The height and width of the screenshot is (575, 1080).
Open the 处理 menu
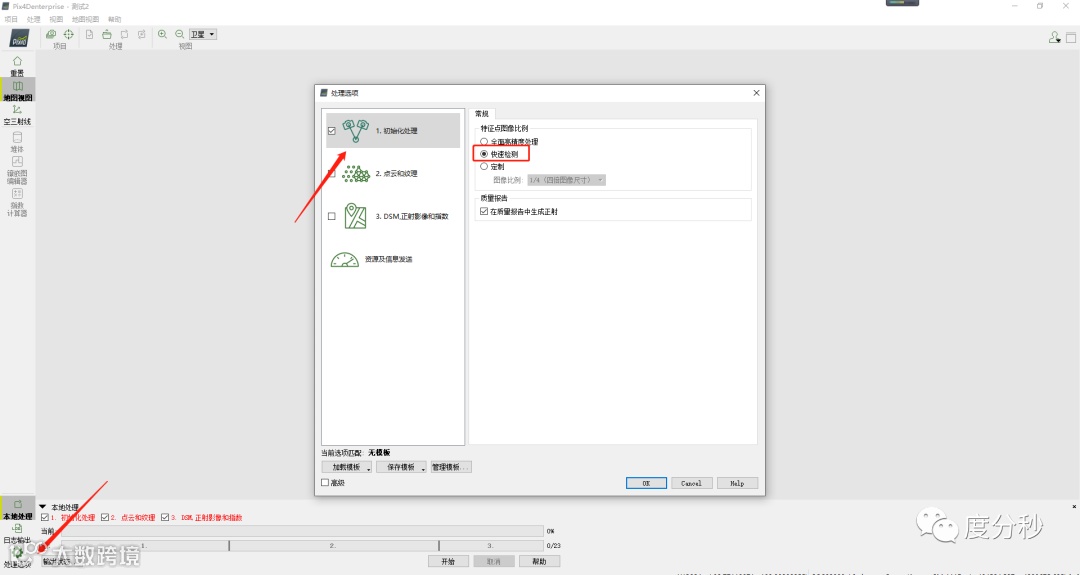point(34,19)
